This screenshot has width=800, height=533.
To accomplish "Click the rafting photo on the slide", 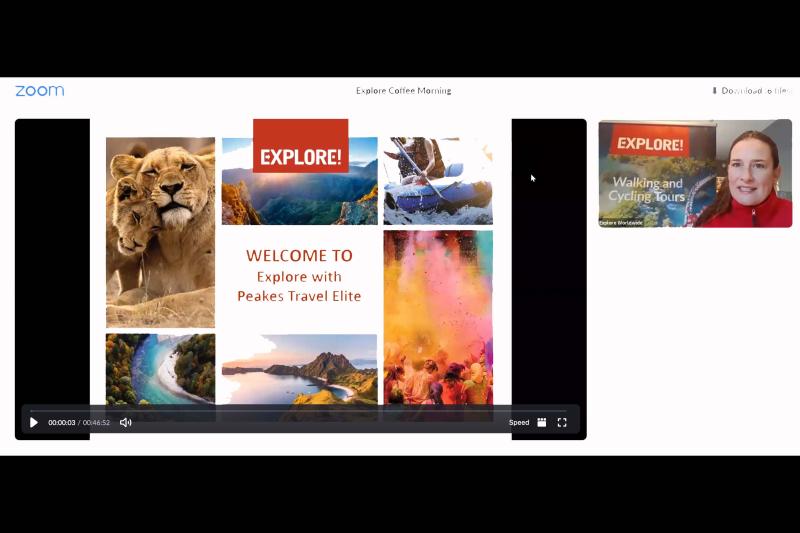I will 438,181.
